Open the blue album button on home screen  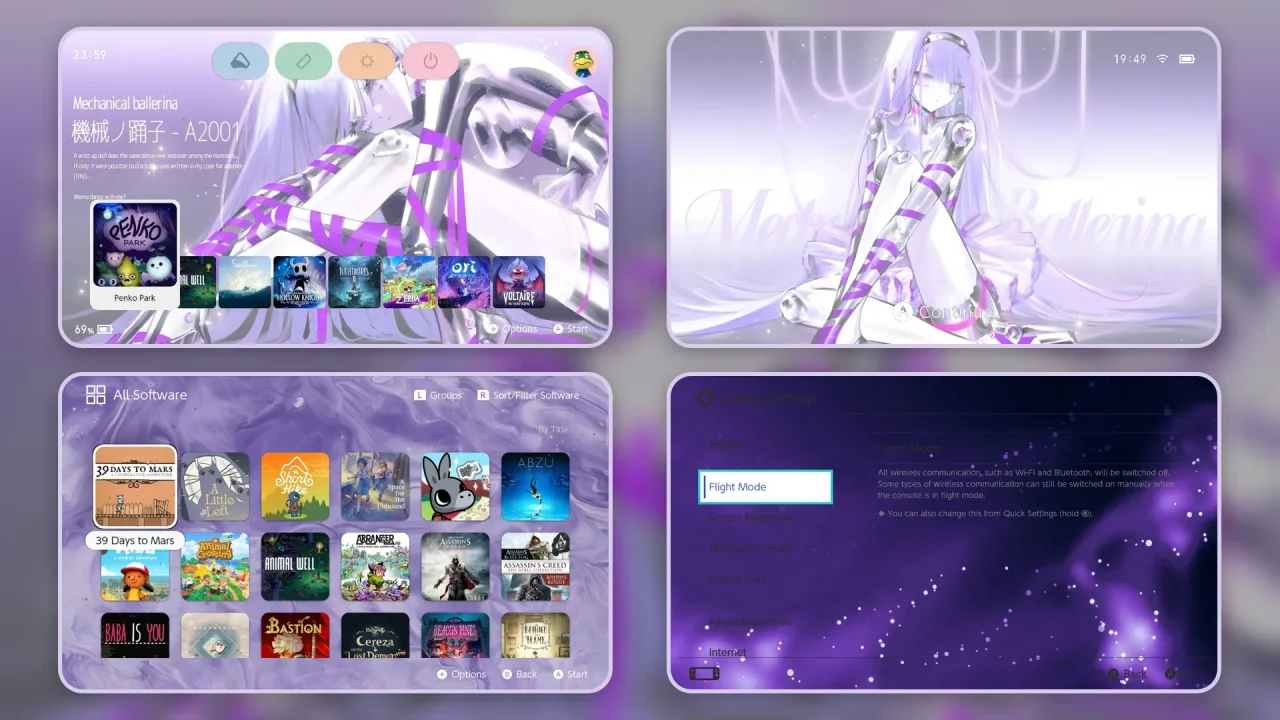(x=240, y=61)
